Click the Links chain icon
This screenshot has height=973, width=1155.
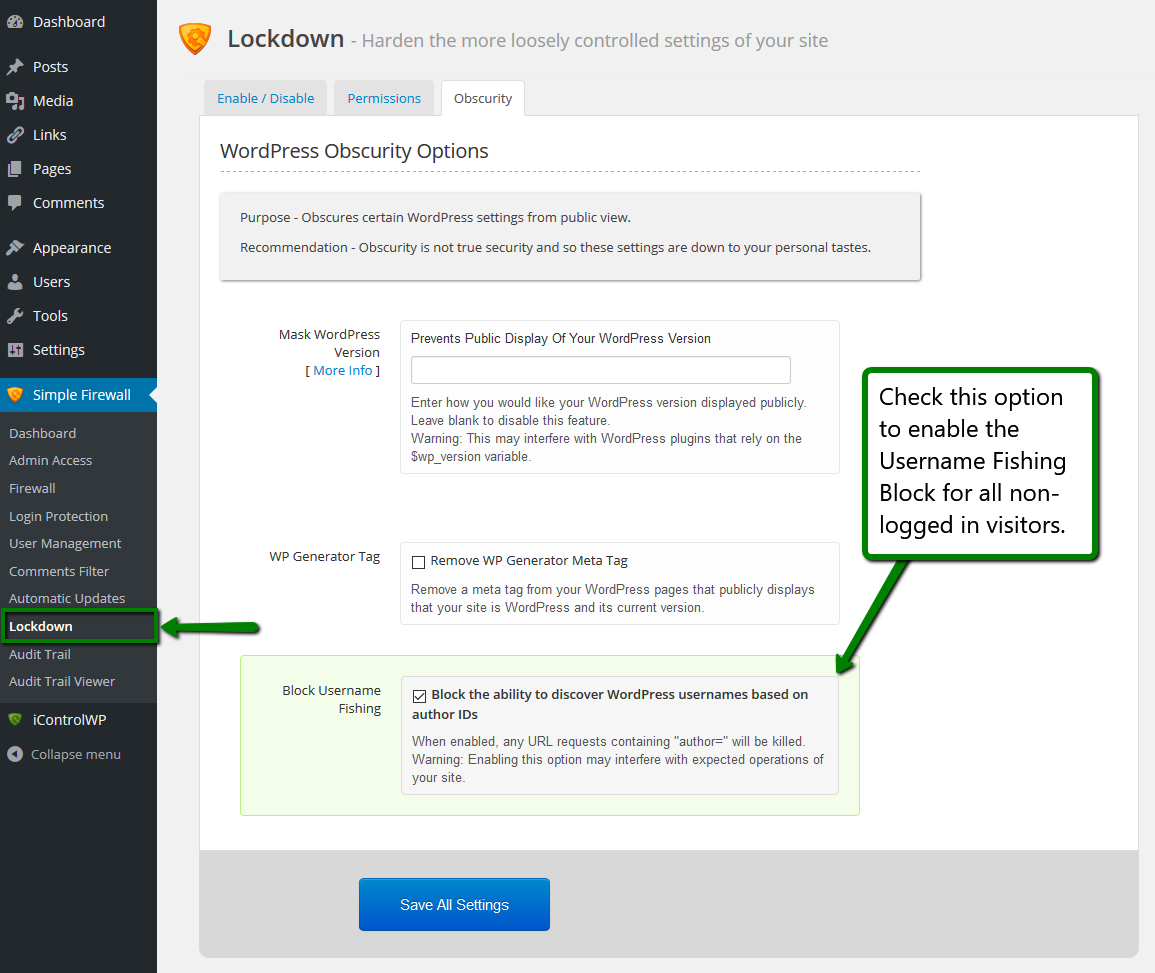pyautogui.click(x=15, y=135)
